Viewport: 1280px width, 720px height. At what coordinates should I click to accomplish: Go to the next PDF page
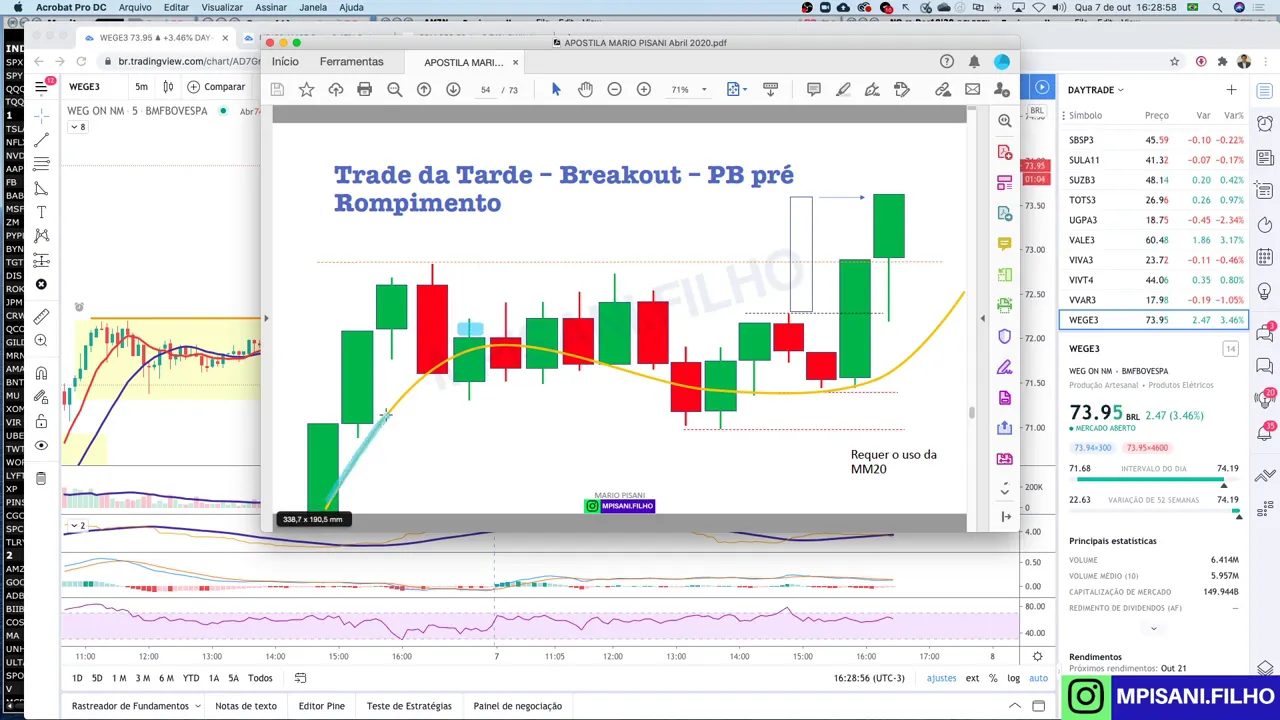[453, 90]
